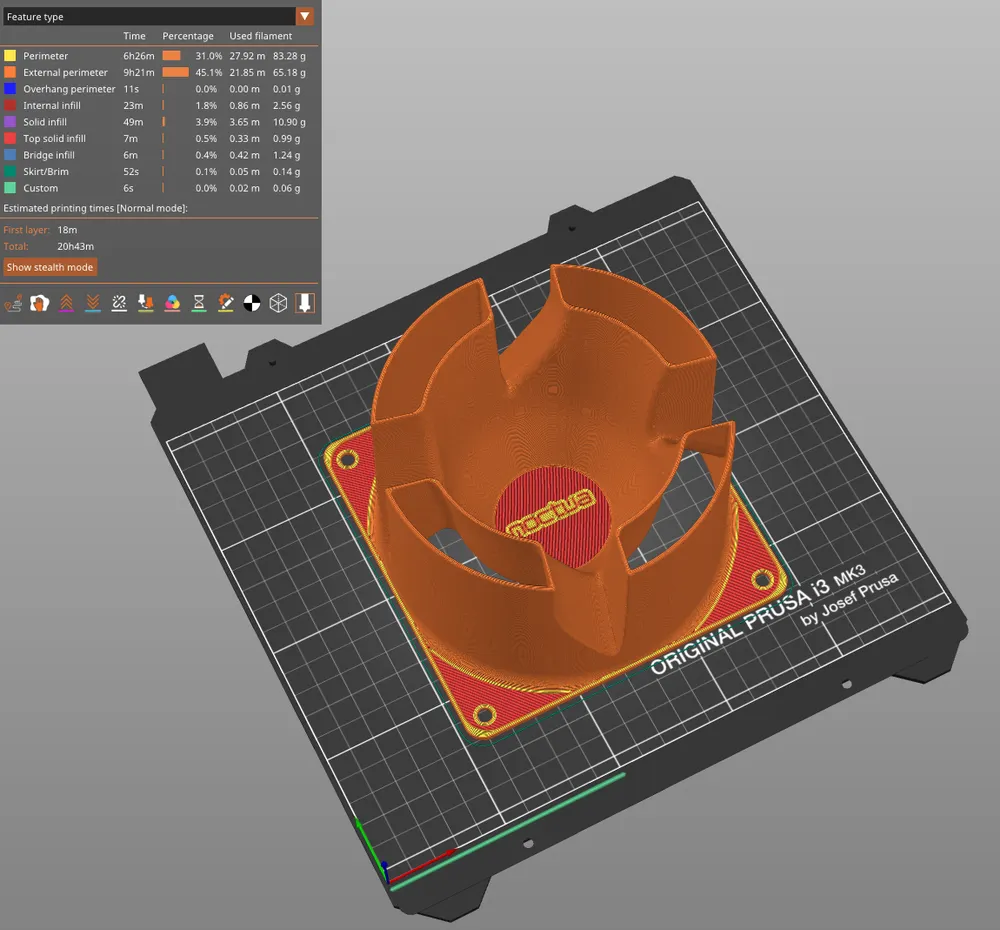Hide Internal infill in the legend
The image size is (1000, 930).
(x=52, y=106)
